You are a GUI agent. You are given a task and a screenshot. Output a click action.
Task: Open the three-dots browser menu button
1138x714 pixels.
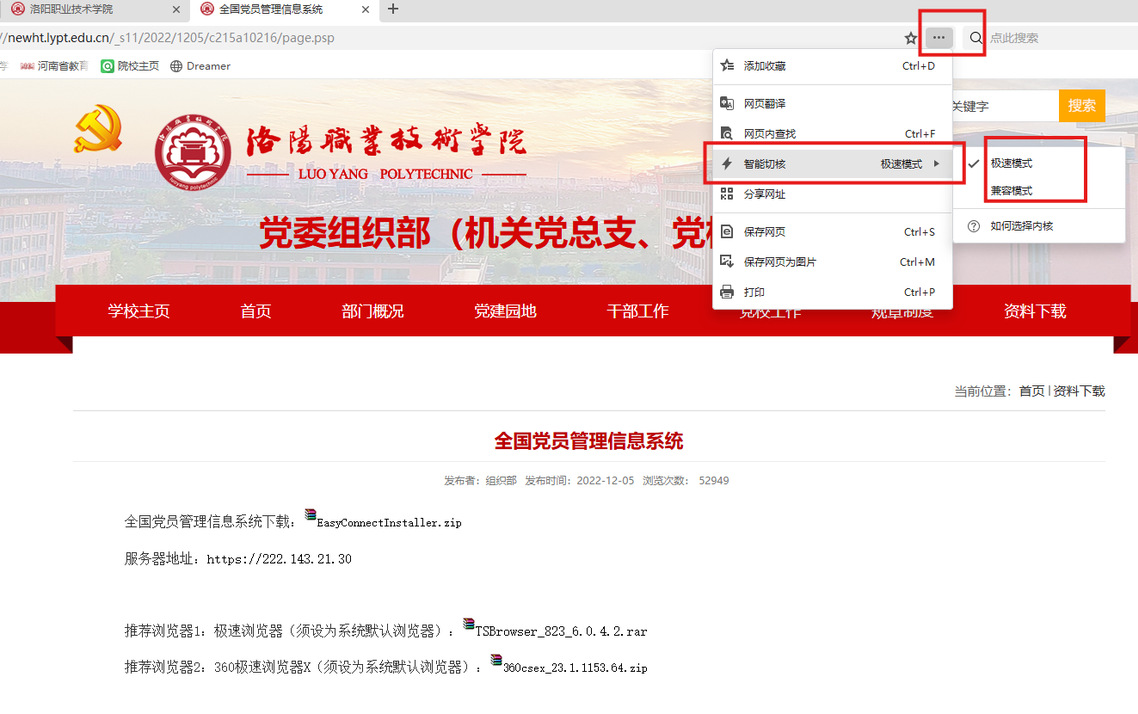(939, 38)
